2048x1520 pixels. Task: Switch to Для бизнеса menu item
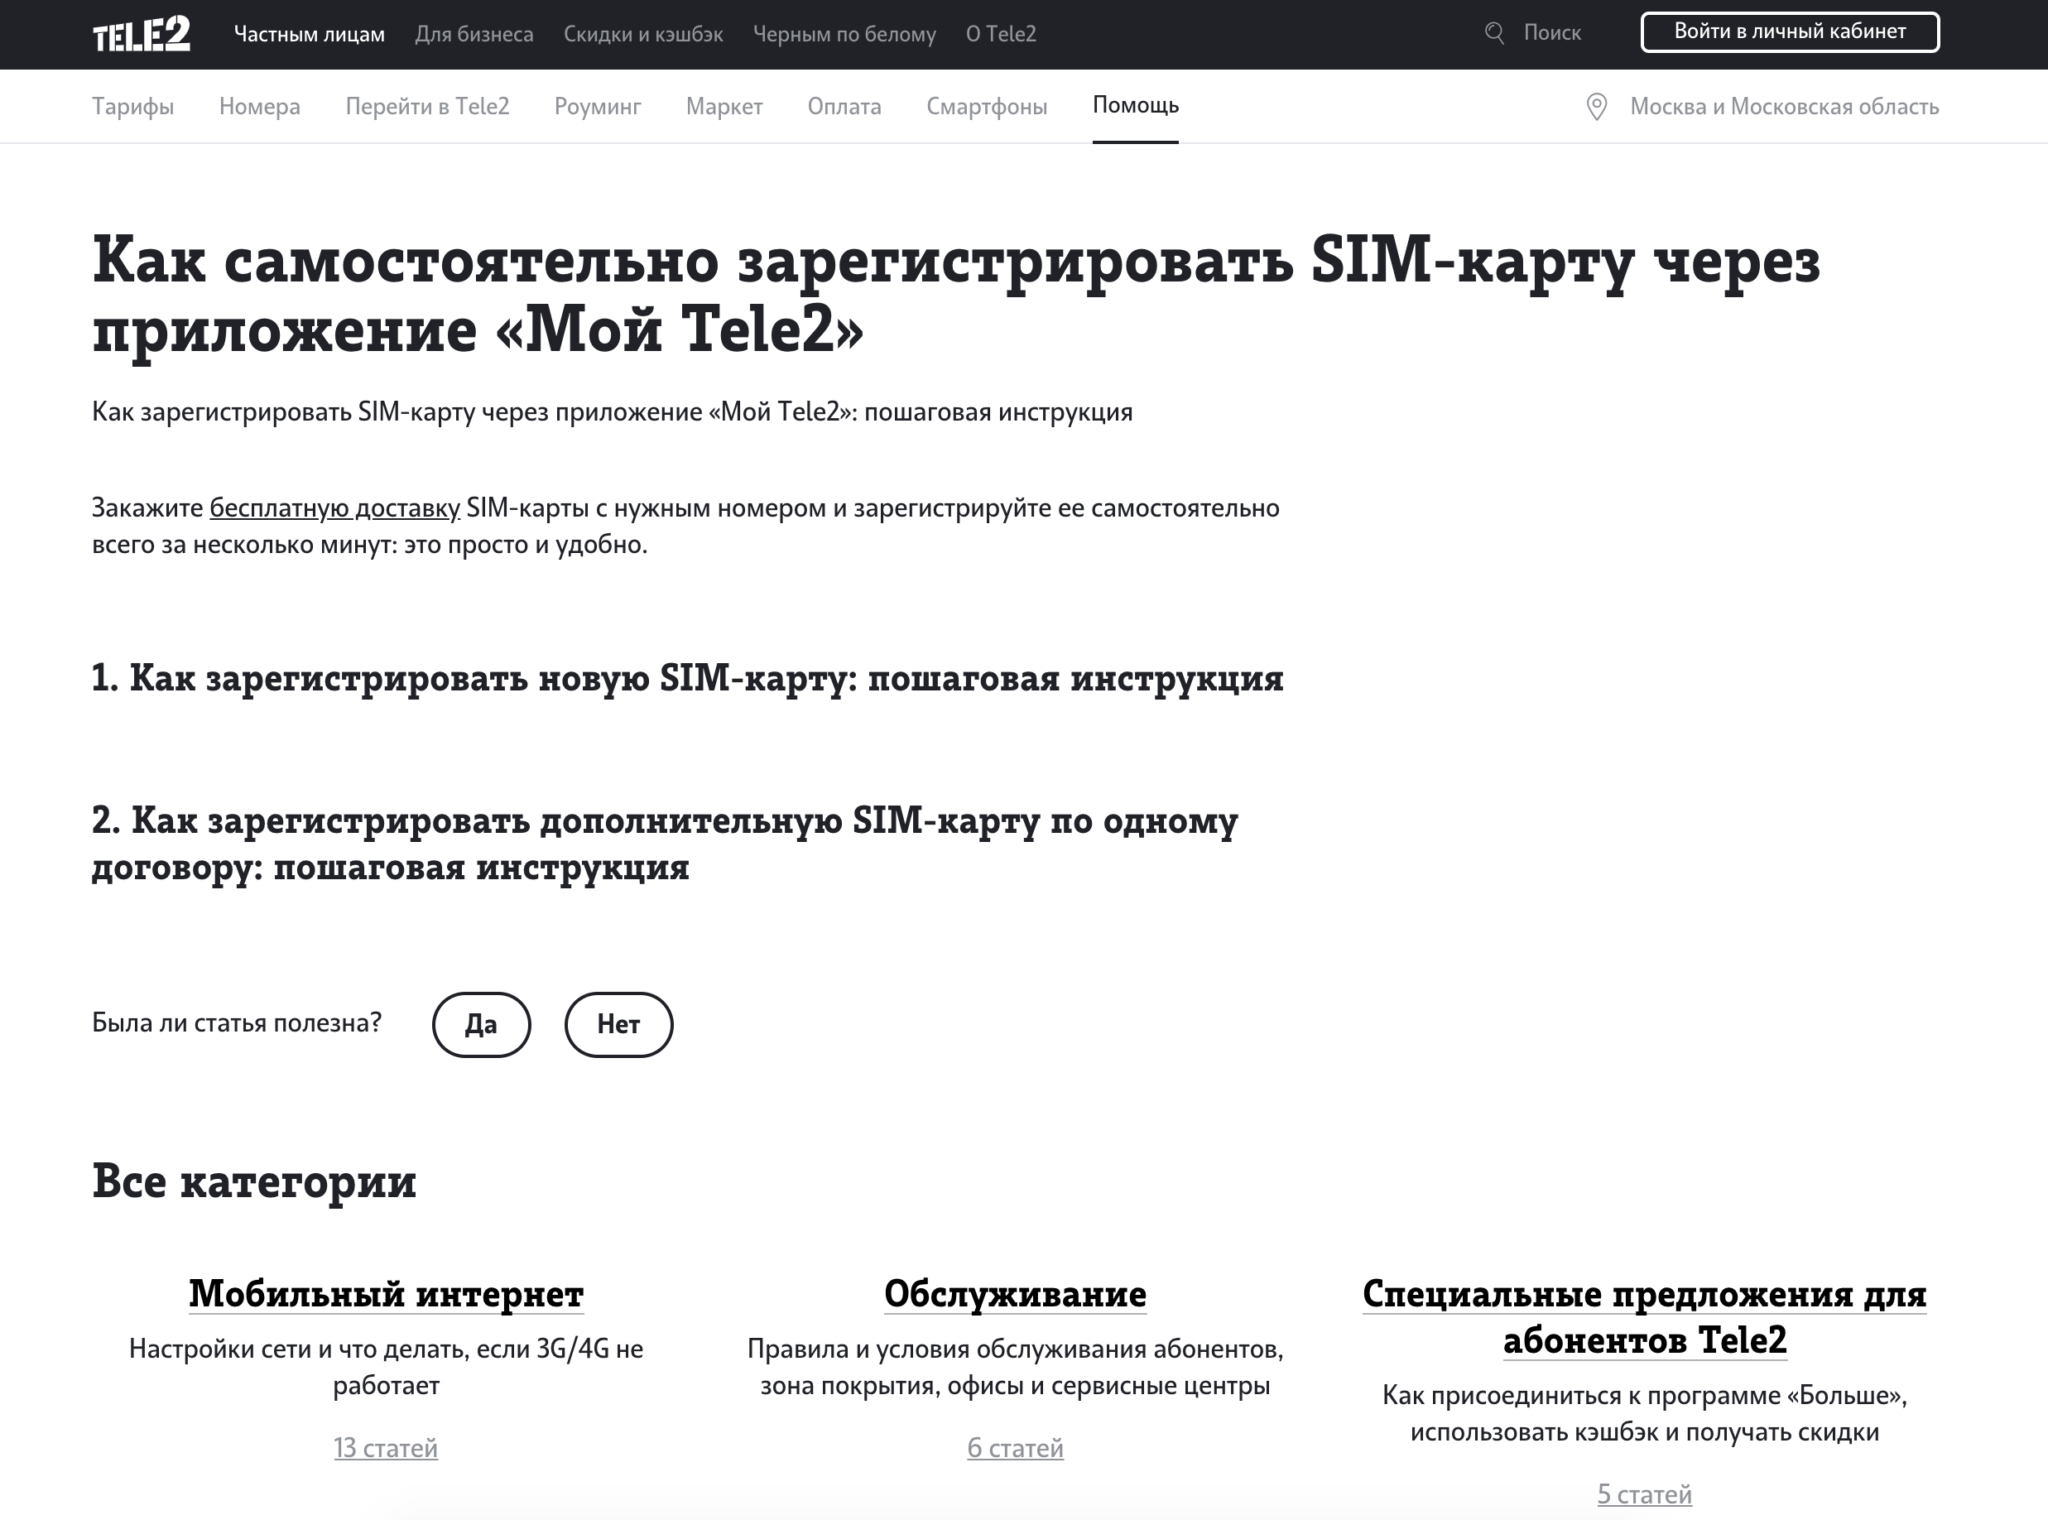point(474,34)
